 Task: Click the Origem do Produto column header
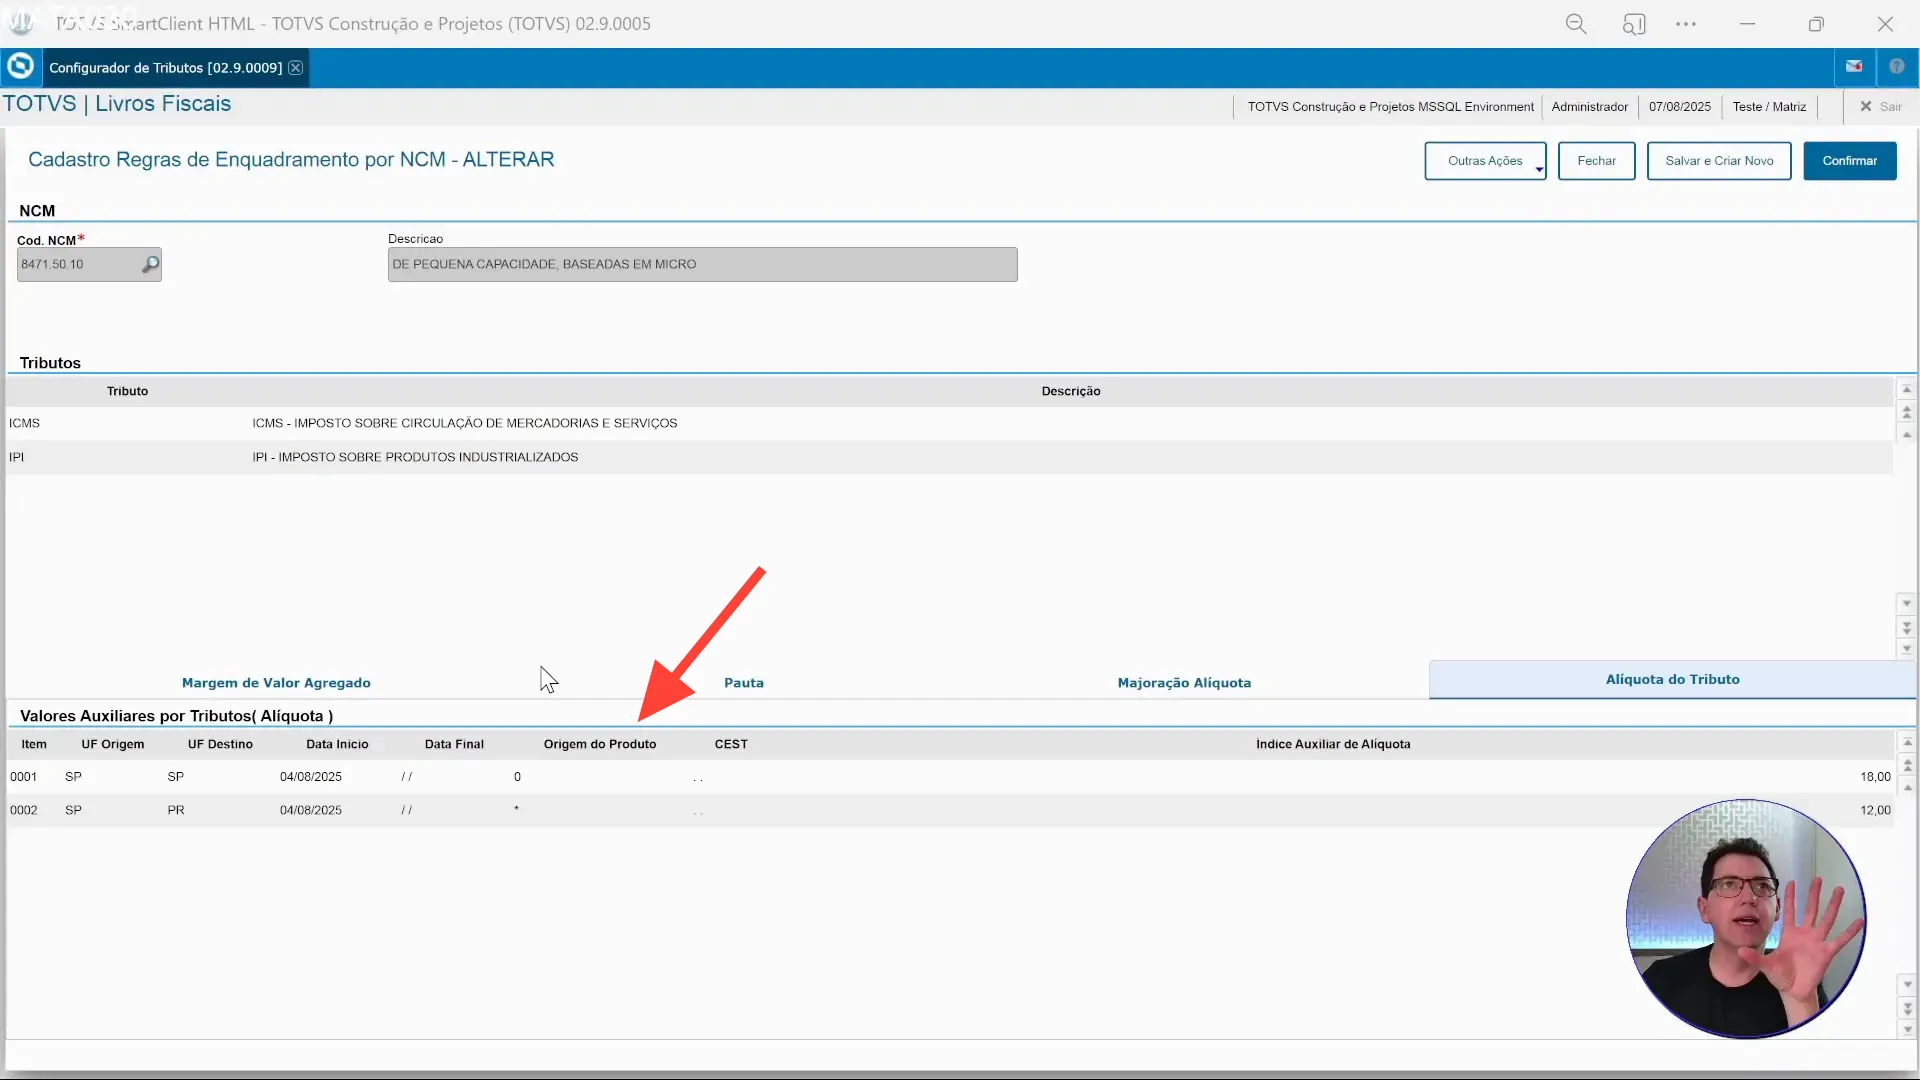click(600, 744)
